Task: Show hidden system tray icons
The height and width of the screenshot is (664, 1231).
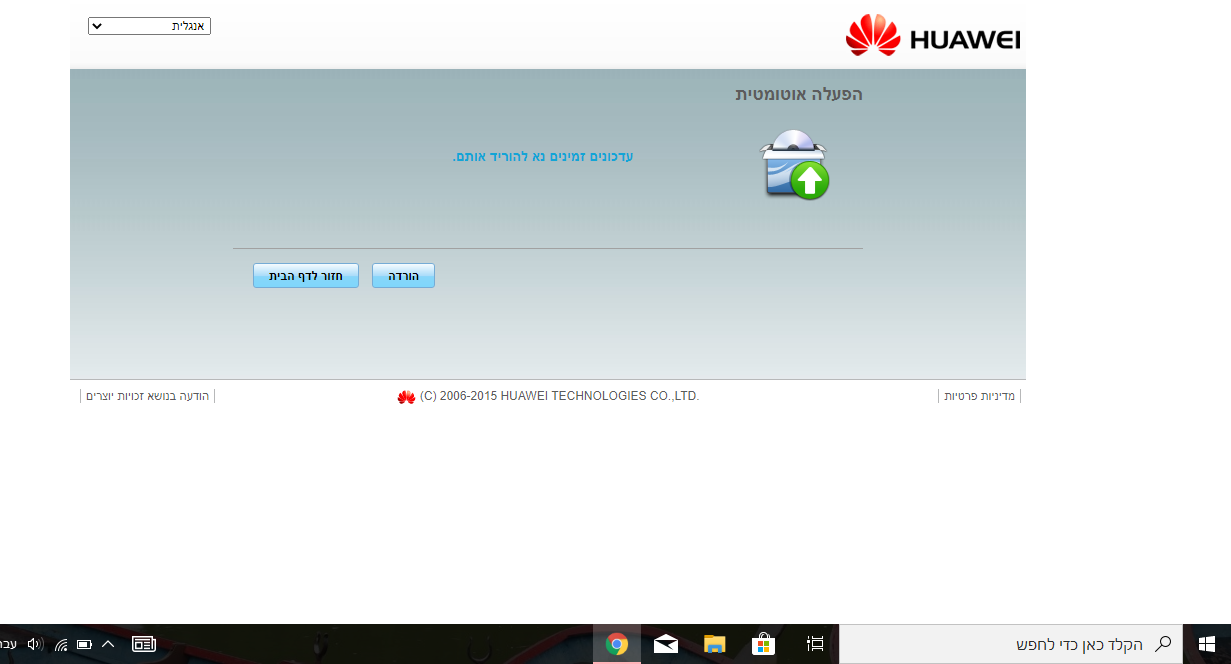Action: coord(108,644)
